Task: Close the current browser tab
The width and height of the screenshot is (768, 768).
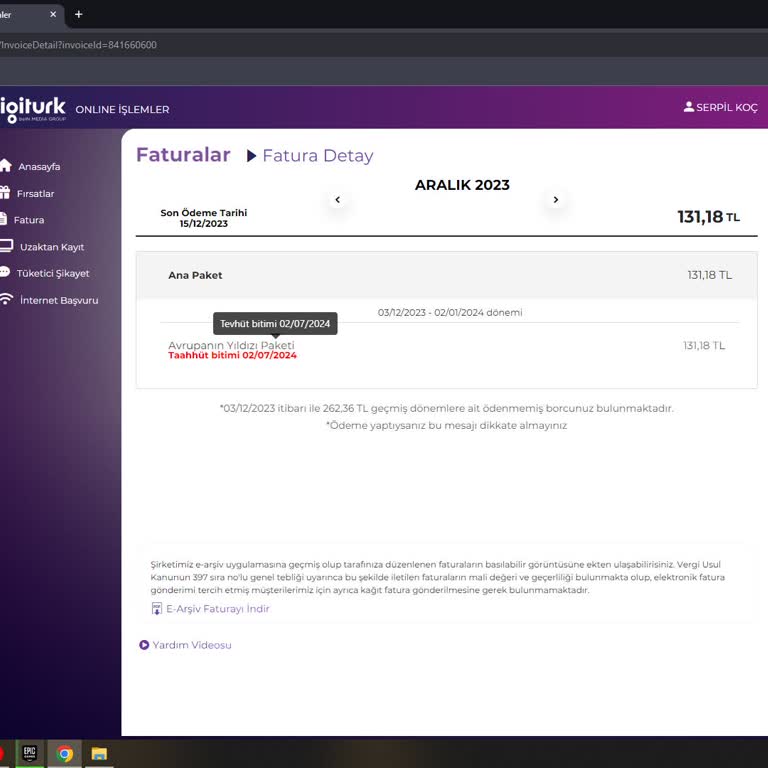Action: (x=53, y=14)
